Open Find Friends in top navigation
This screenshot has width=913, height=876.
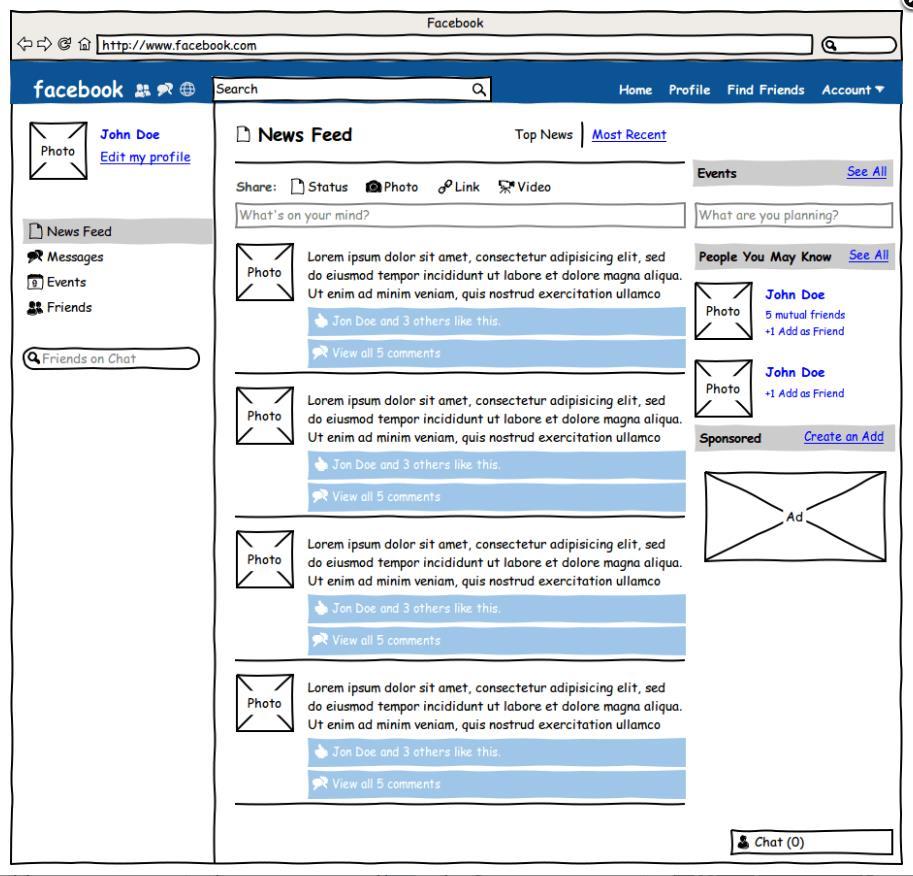click(x=766, y=90)
